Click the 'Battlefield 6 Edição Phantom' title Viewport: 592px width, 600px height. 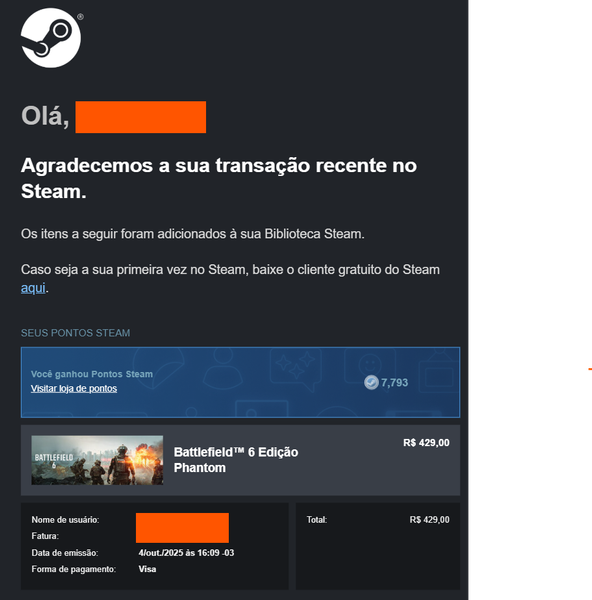pos(236,460)
